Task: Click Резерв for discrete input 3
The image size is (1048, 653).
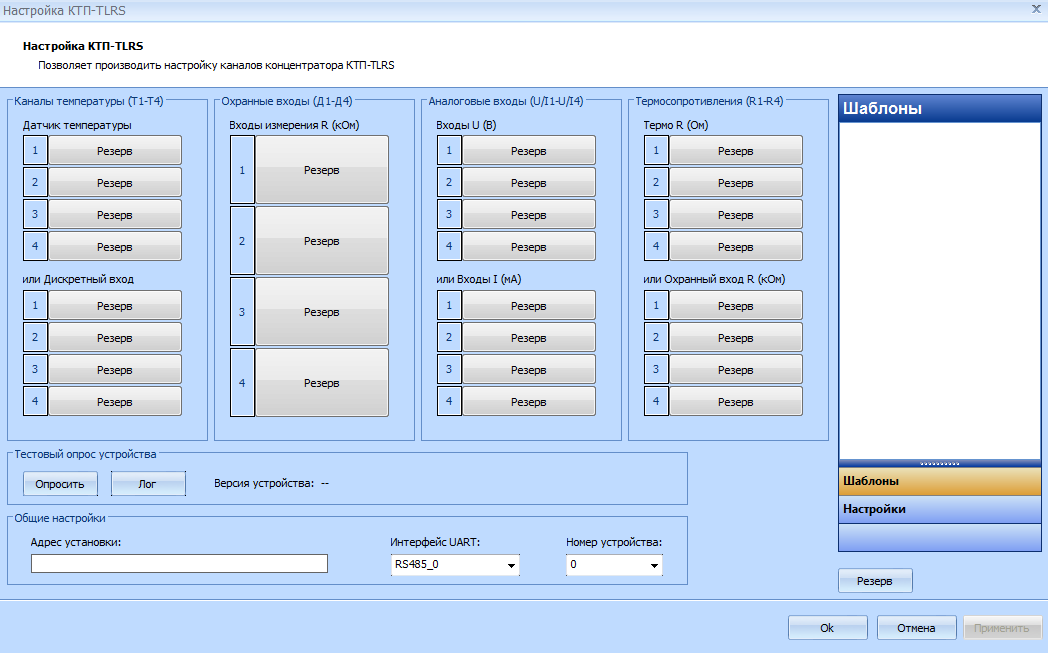Action: coord(115,370)
